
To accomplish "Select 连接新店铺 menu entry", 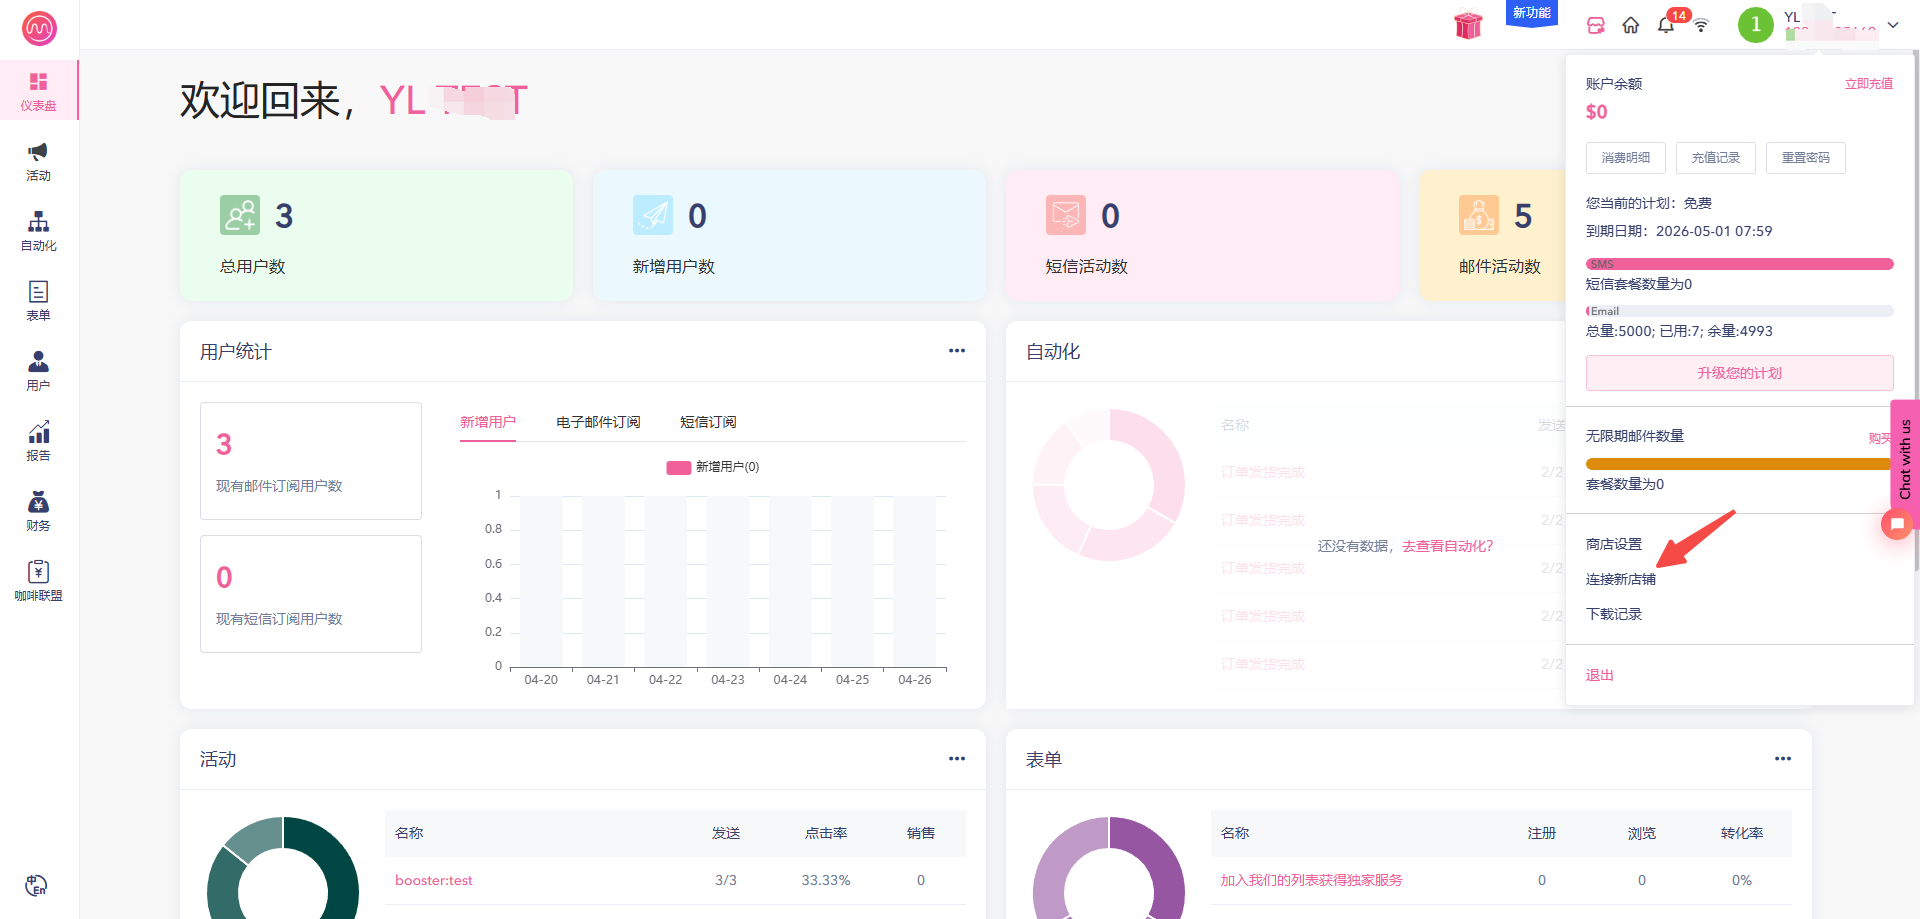I will point(1621,579).
